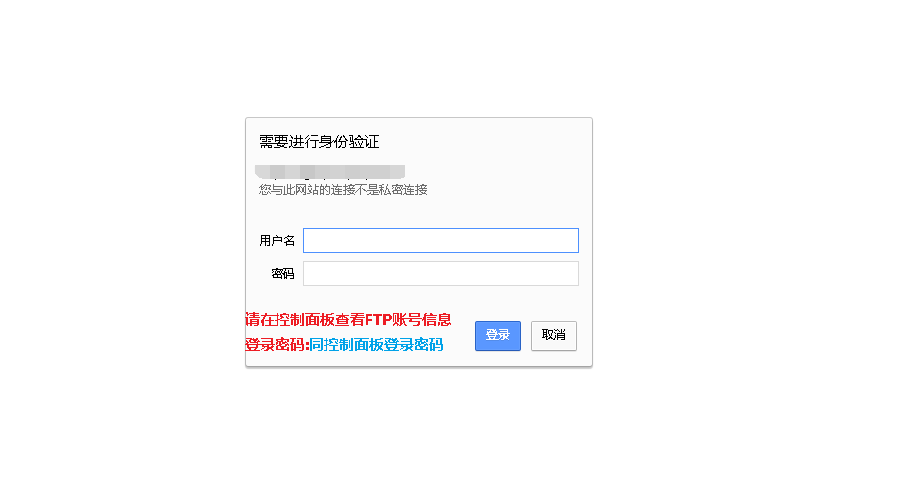This screenshot has height=497, width=924.
Task: Click the 密码 label text
Action: point(283,274)
